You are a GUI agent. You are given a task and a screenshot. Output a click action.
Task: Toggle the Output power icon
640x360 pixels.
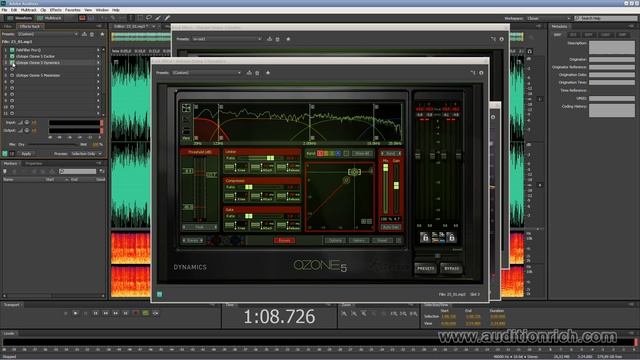tap(27, 131)
